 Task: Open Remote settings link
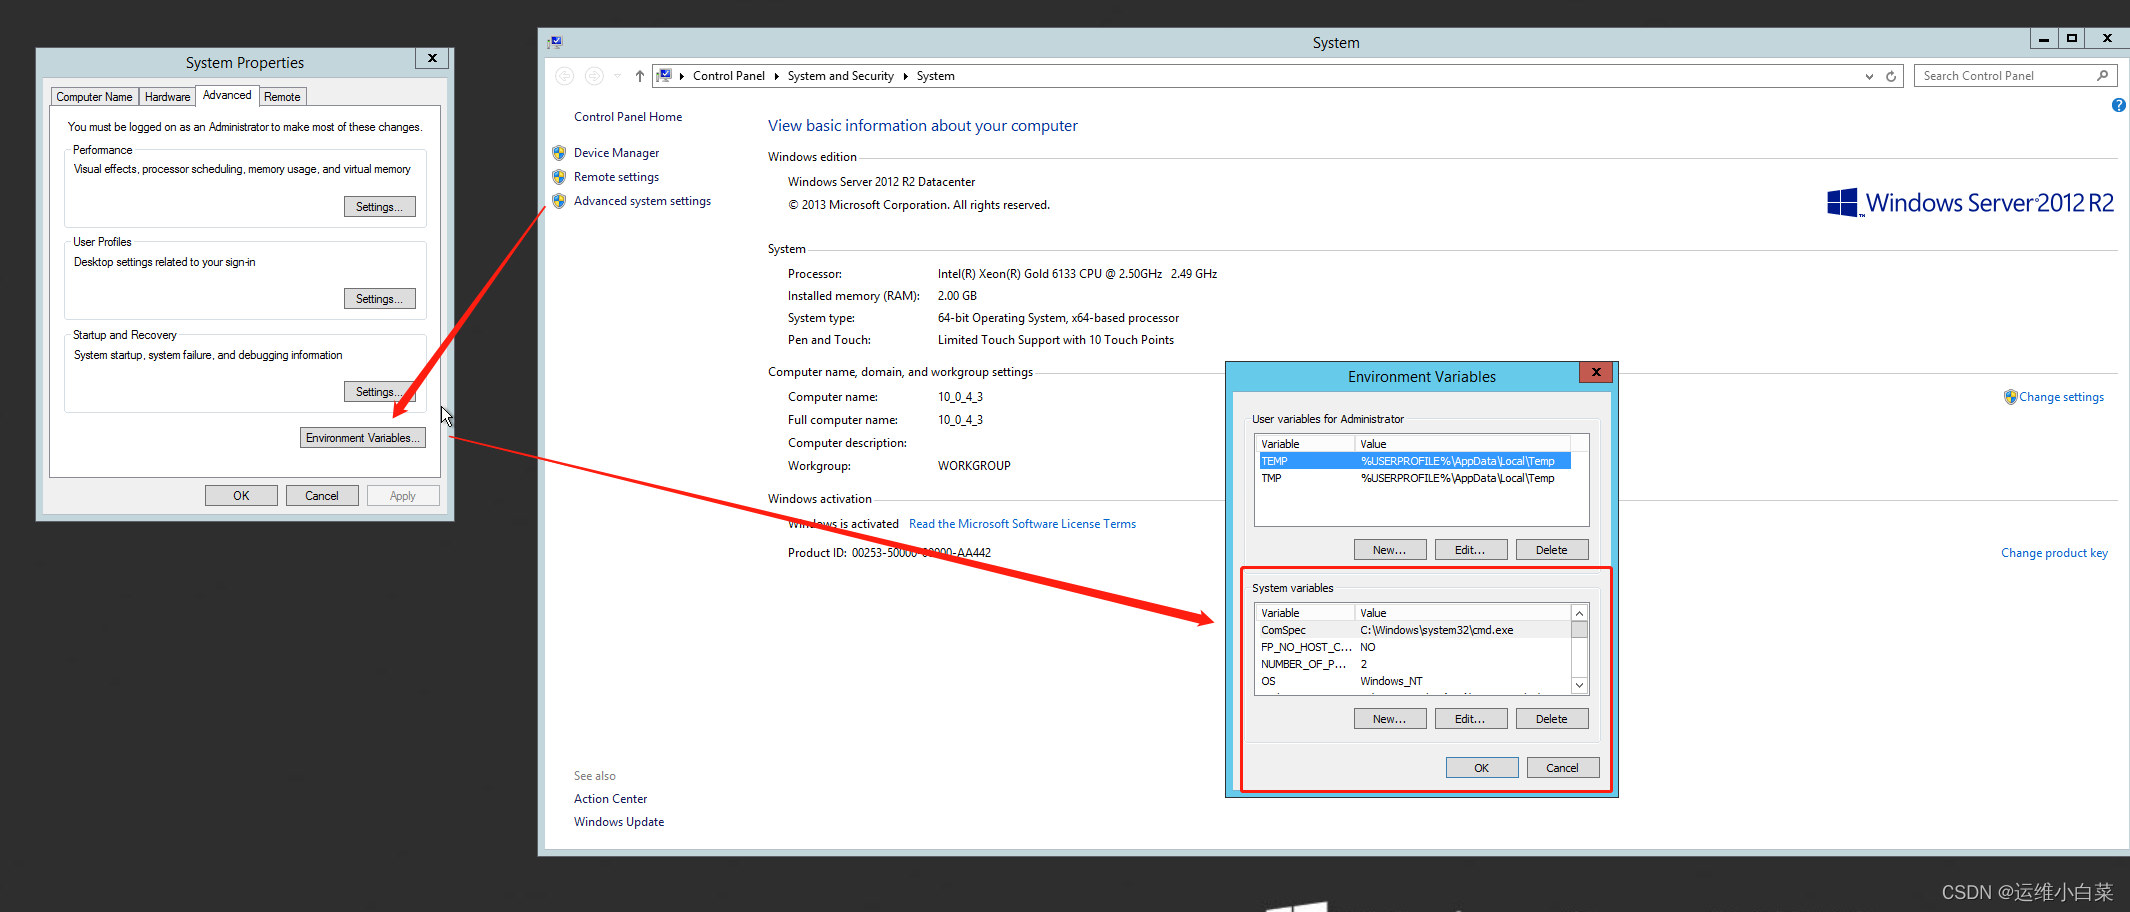(x=616, y=177)
